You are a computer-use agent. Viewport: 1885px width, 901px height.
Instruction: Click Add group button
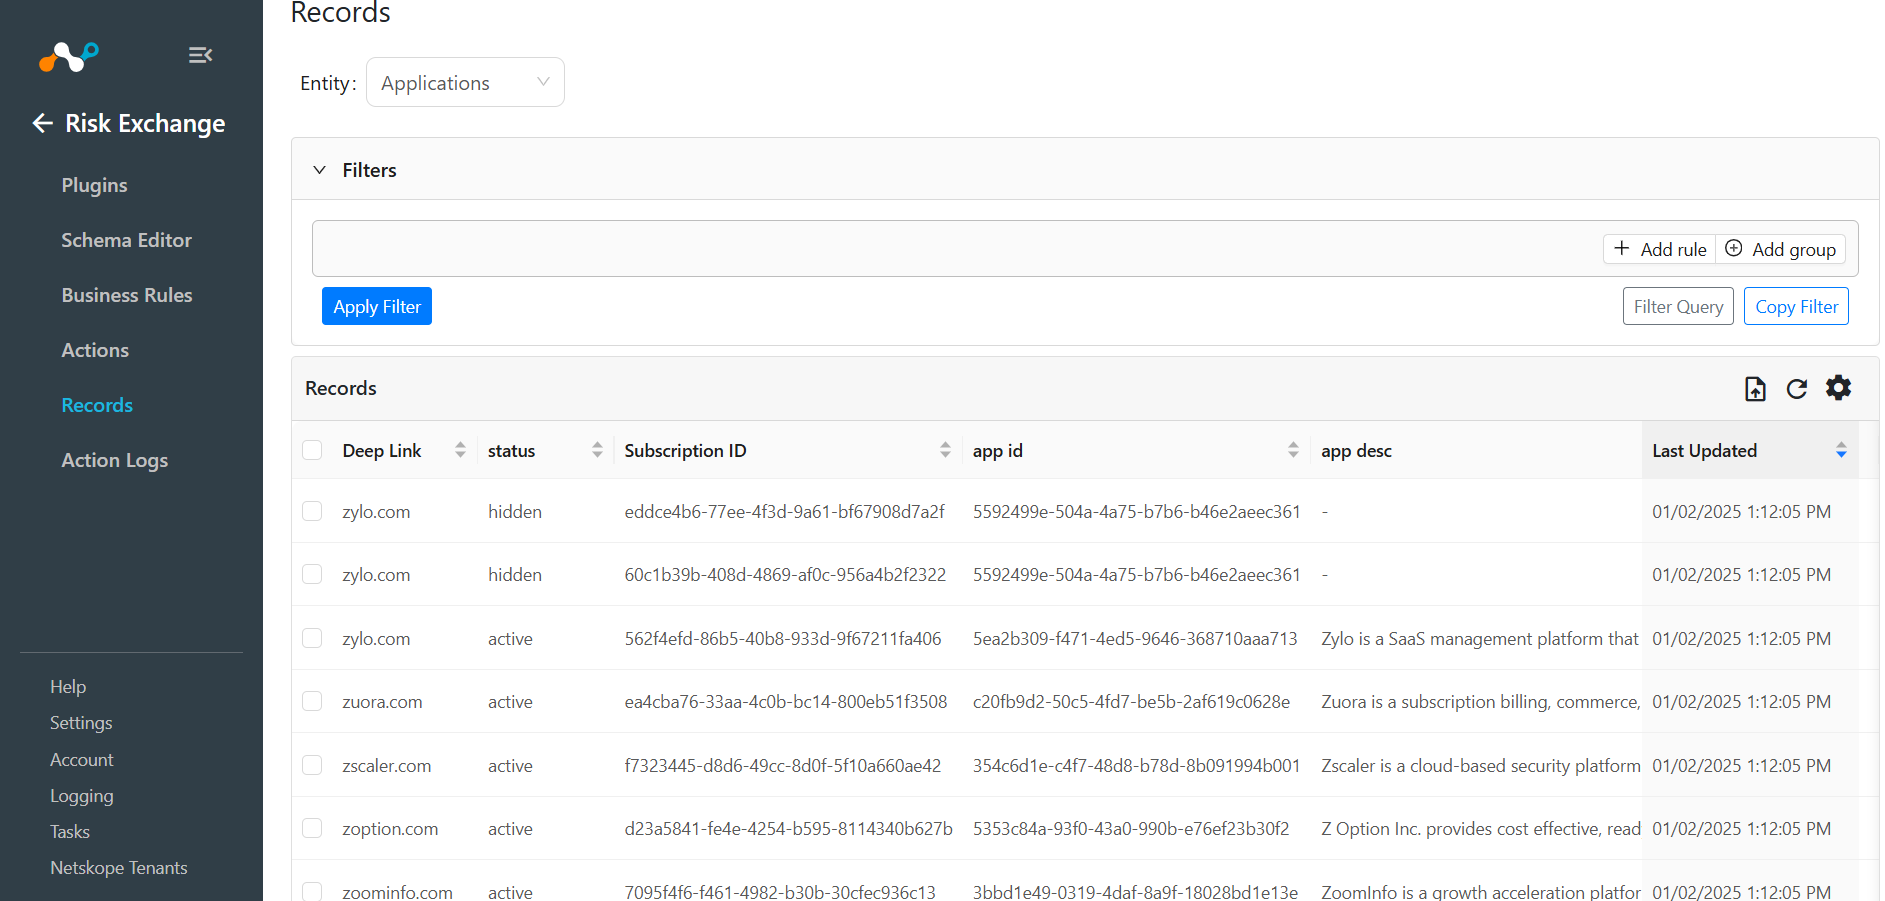[1781, 249]
